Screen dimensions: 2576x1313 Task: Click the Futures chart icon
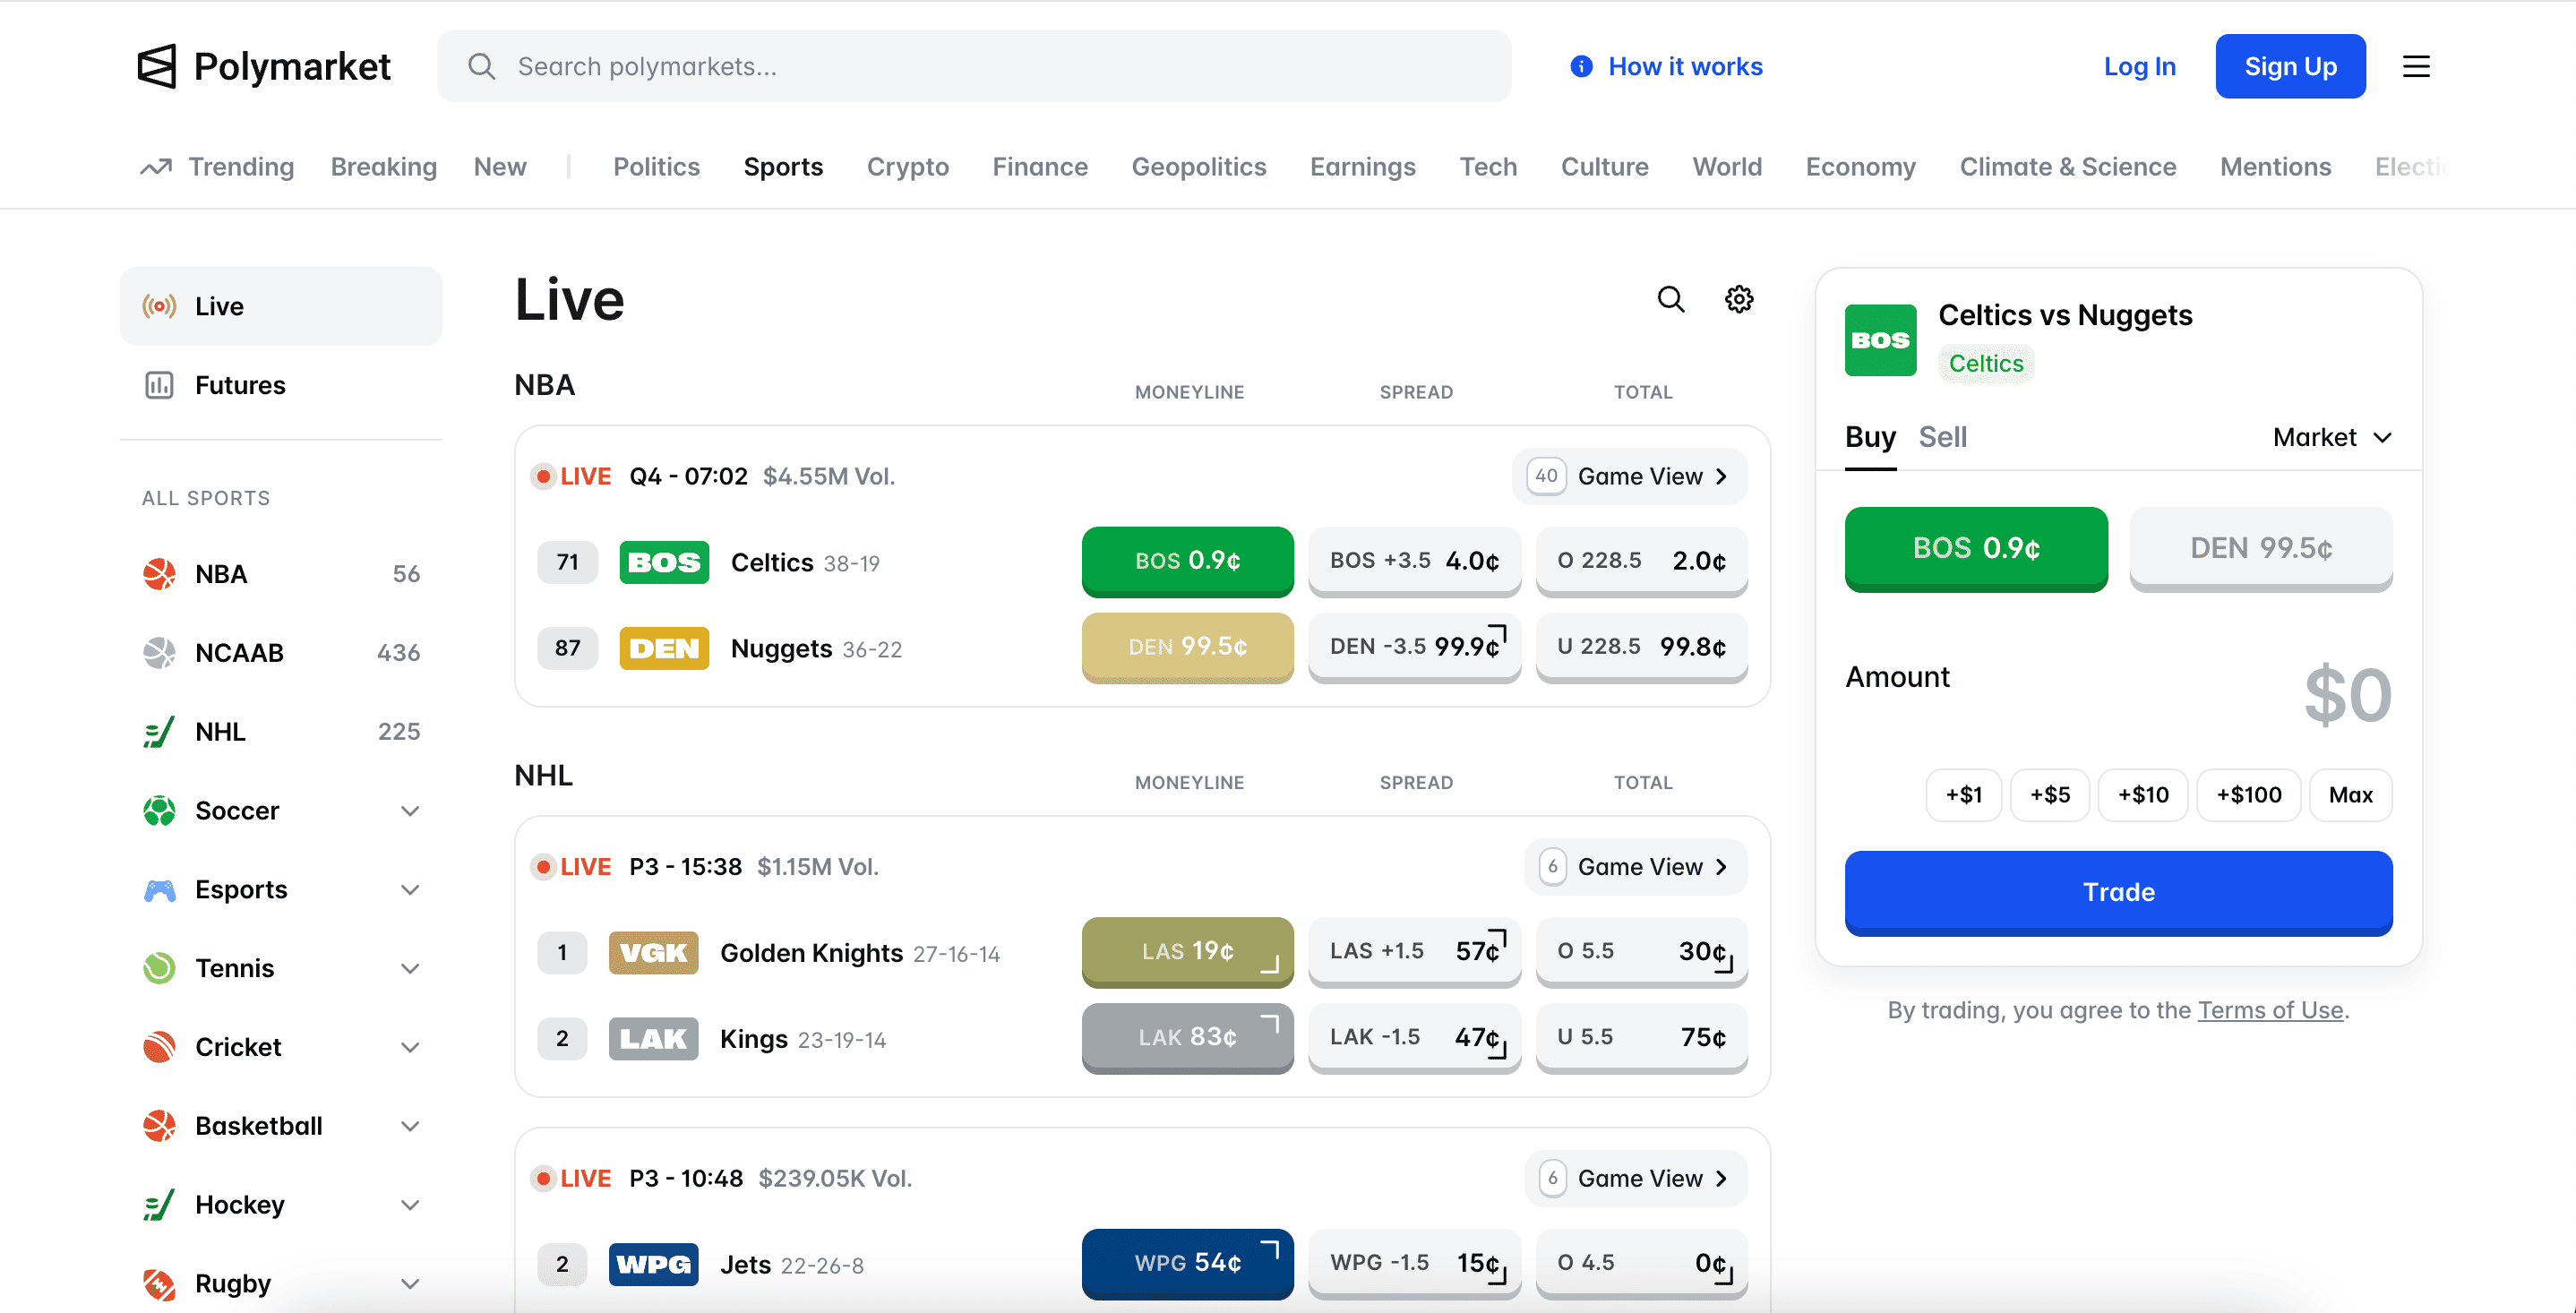(x=159, y=385)
